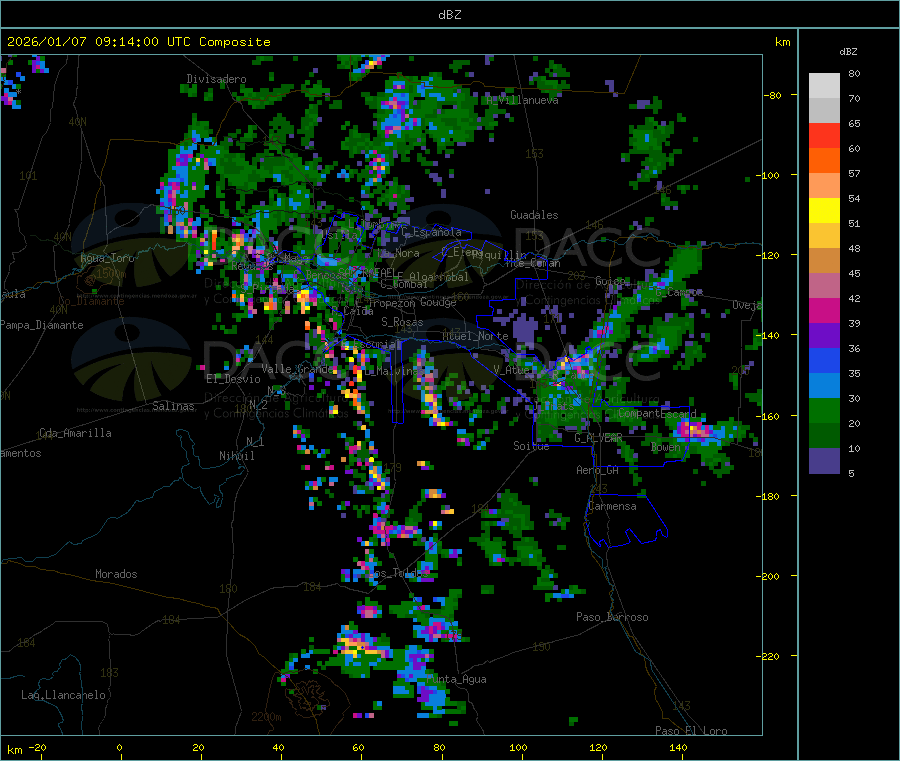Click the red 65-60 dBZ legend swatch
Screen dimensions: 900x761
coord(824,135)
